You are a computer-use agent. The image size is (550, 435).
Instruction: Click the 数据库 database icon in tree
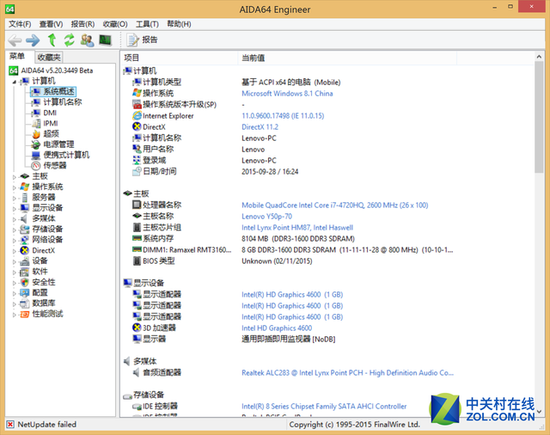(x=25, y=303)
